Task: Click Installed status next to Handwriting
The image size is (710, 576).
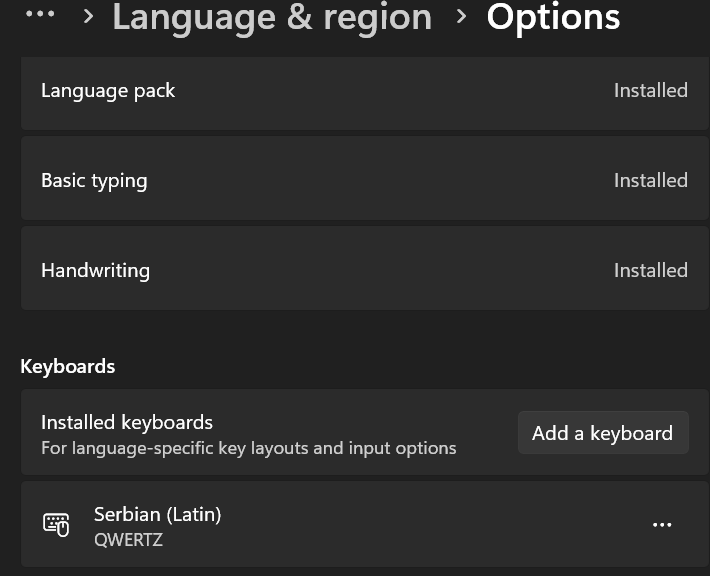Action: (650, 271)
